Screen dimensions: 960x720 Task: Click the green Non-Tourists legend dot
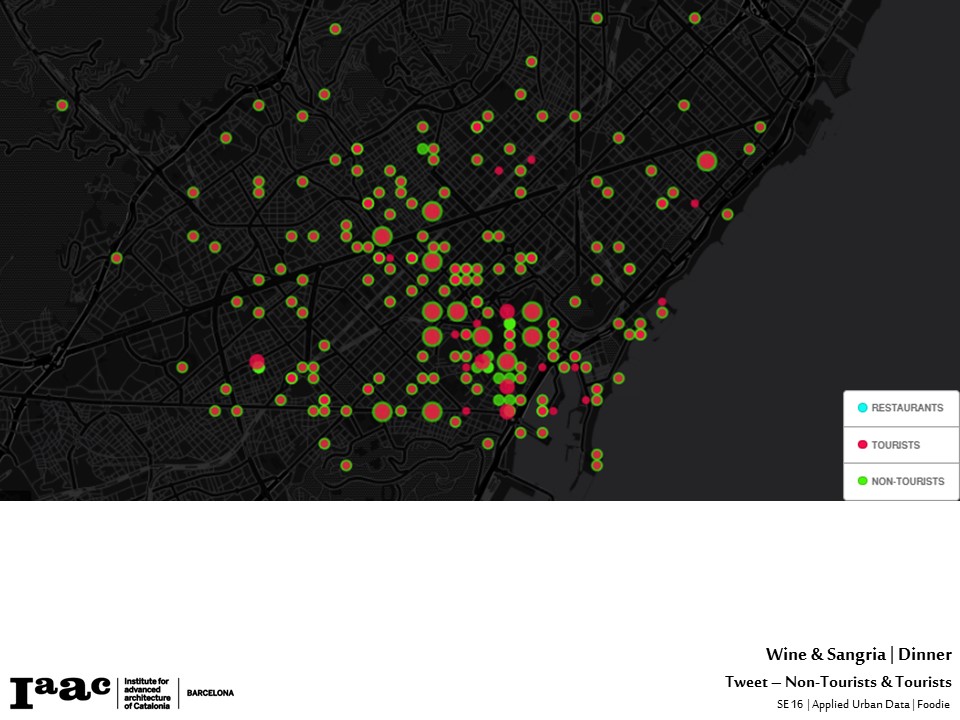coord(862,481)
